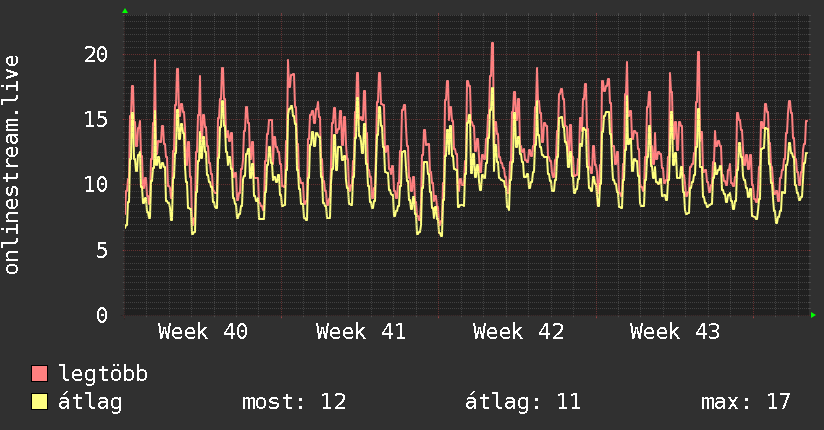This screenshot has height=430, width=824.
Task: Click the Week 42 axis label
Action: pyautogui.click(x=518, y=332)
